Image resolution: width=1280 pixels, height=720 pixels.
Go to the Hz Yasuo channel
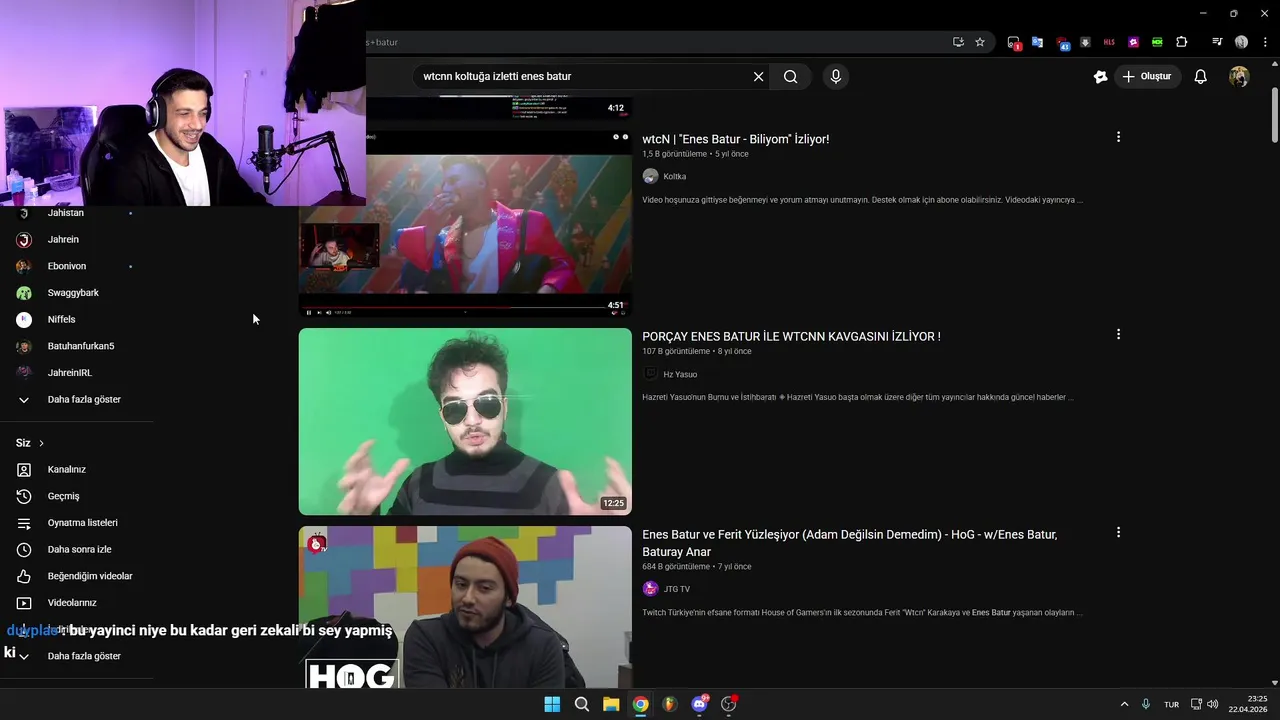[680, 374]
